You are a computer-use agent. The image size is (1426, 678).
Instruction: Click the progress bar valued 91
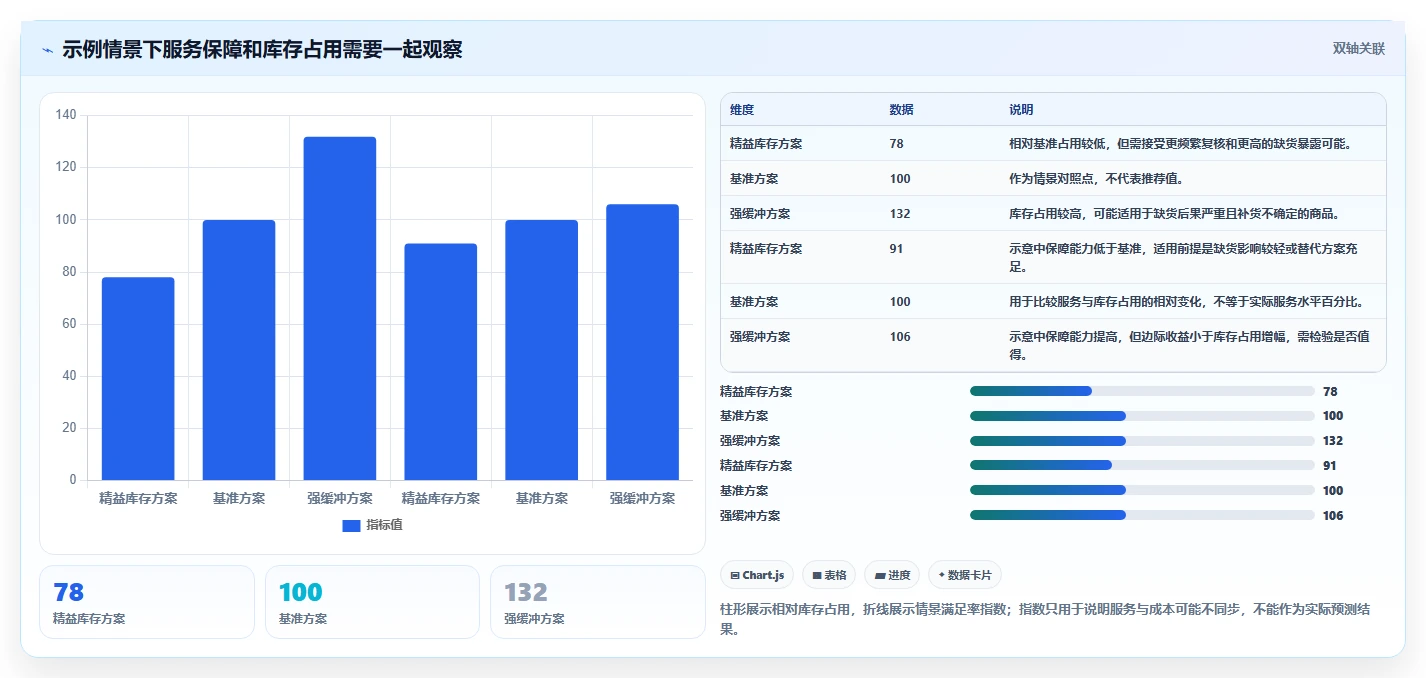click(1142, 465)
